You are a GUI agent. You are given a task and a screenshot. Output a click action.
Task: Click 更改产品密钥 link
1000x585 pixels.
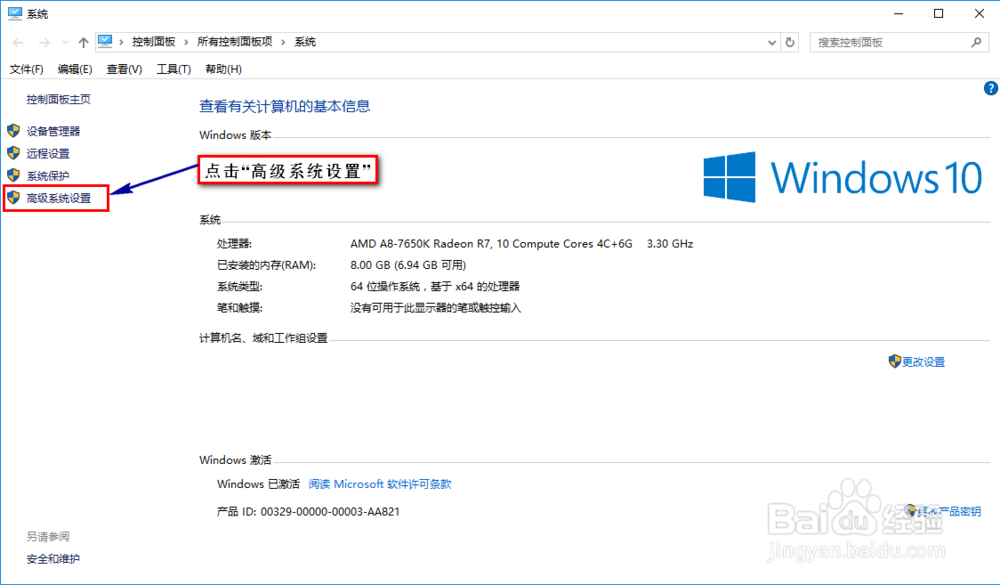(949, 511)
